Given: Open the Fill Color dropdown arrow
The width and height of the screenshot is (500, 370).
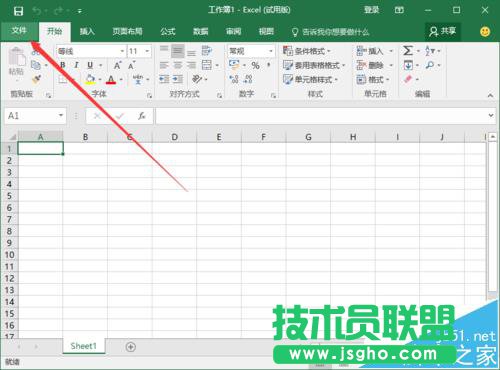Looking at the screenshot, I should coord(100,79).
